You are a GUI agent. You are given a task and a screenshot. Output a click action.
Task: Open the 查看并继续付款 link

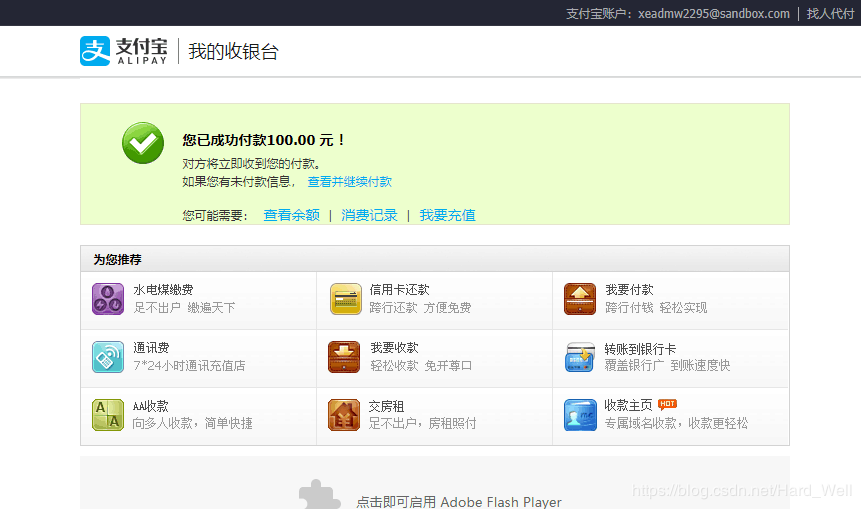(350, 182)
